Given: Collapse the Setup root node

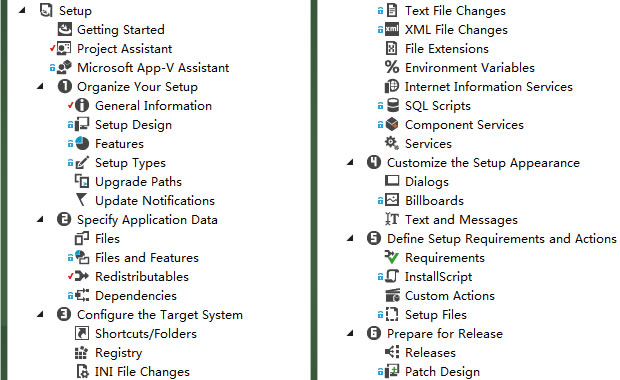Looking at the screenshot, I should (22, 11).
